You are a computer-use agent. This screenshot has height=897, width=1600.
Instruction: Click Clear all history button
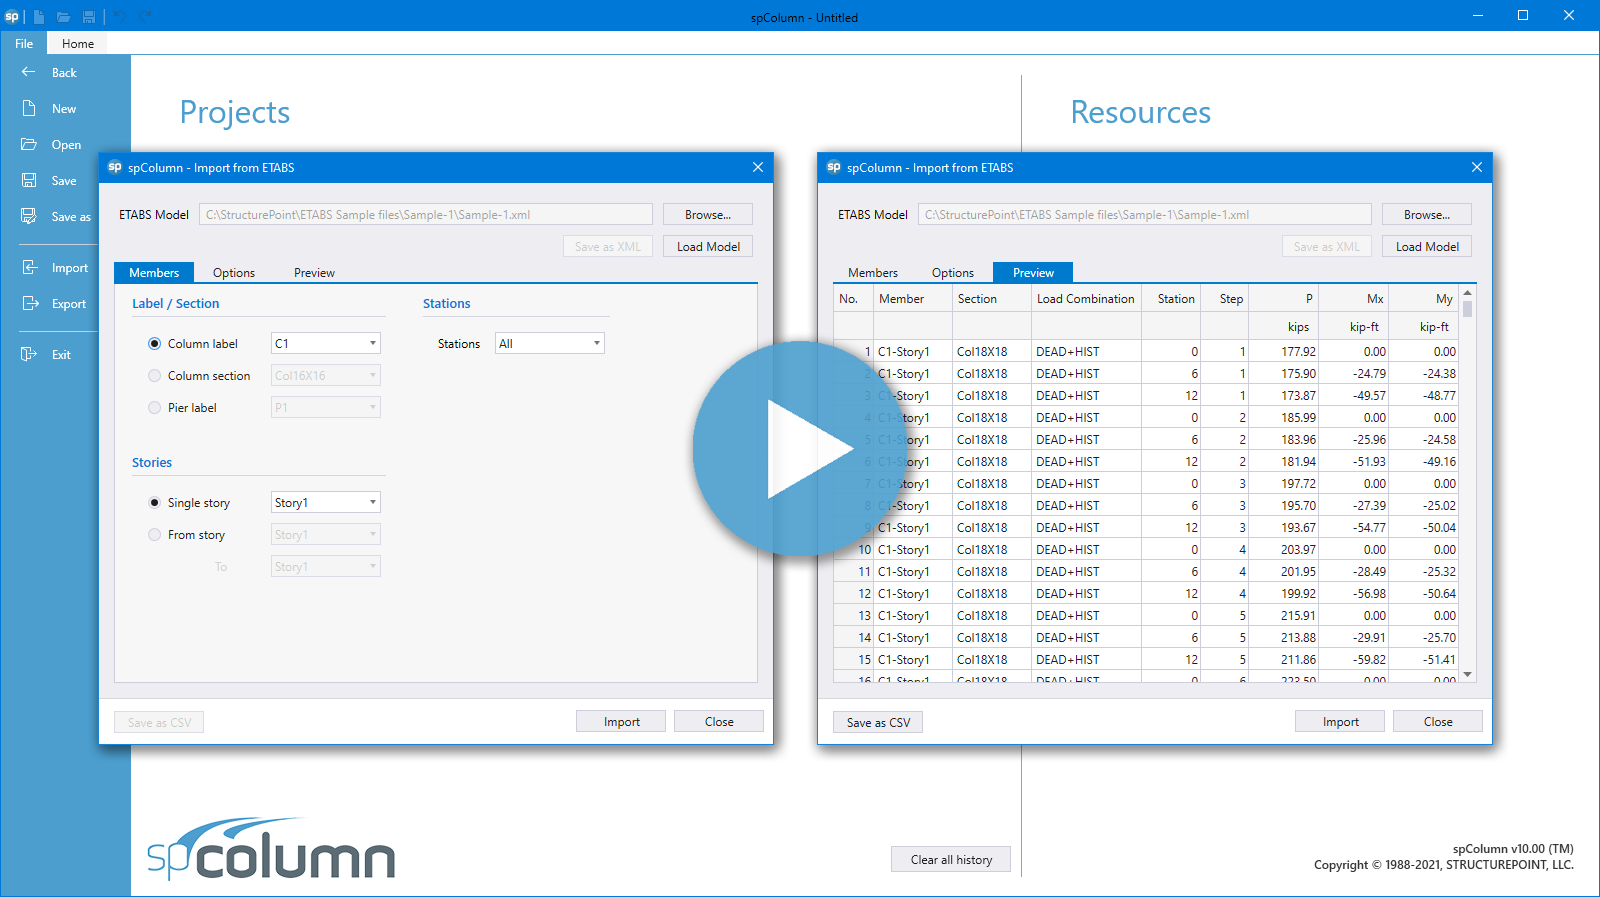point(951,859)
